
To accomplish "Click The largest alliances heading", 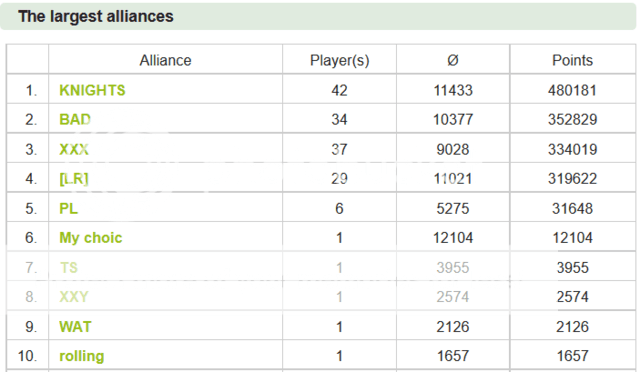I will [x=96, y=16].
